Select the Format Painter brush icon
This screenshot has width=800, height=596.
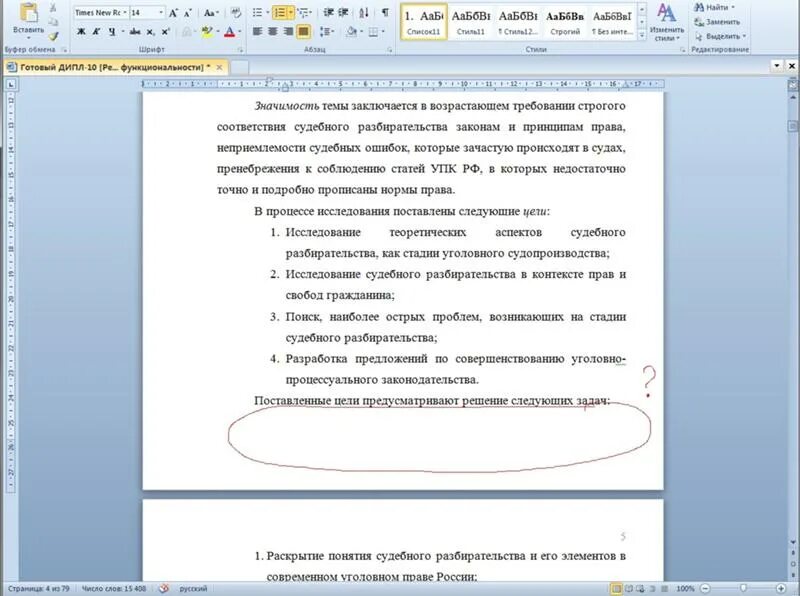[53, 36]
